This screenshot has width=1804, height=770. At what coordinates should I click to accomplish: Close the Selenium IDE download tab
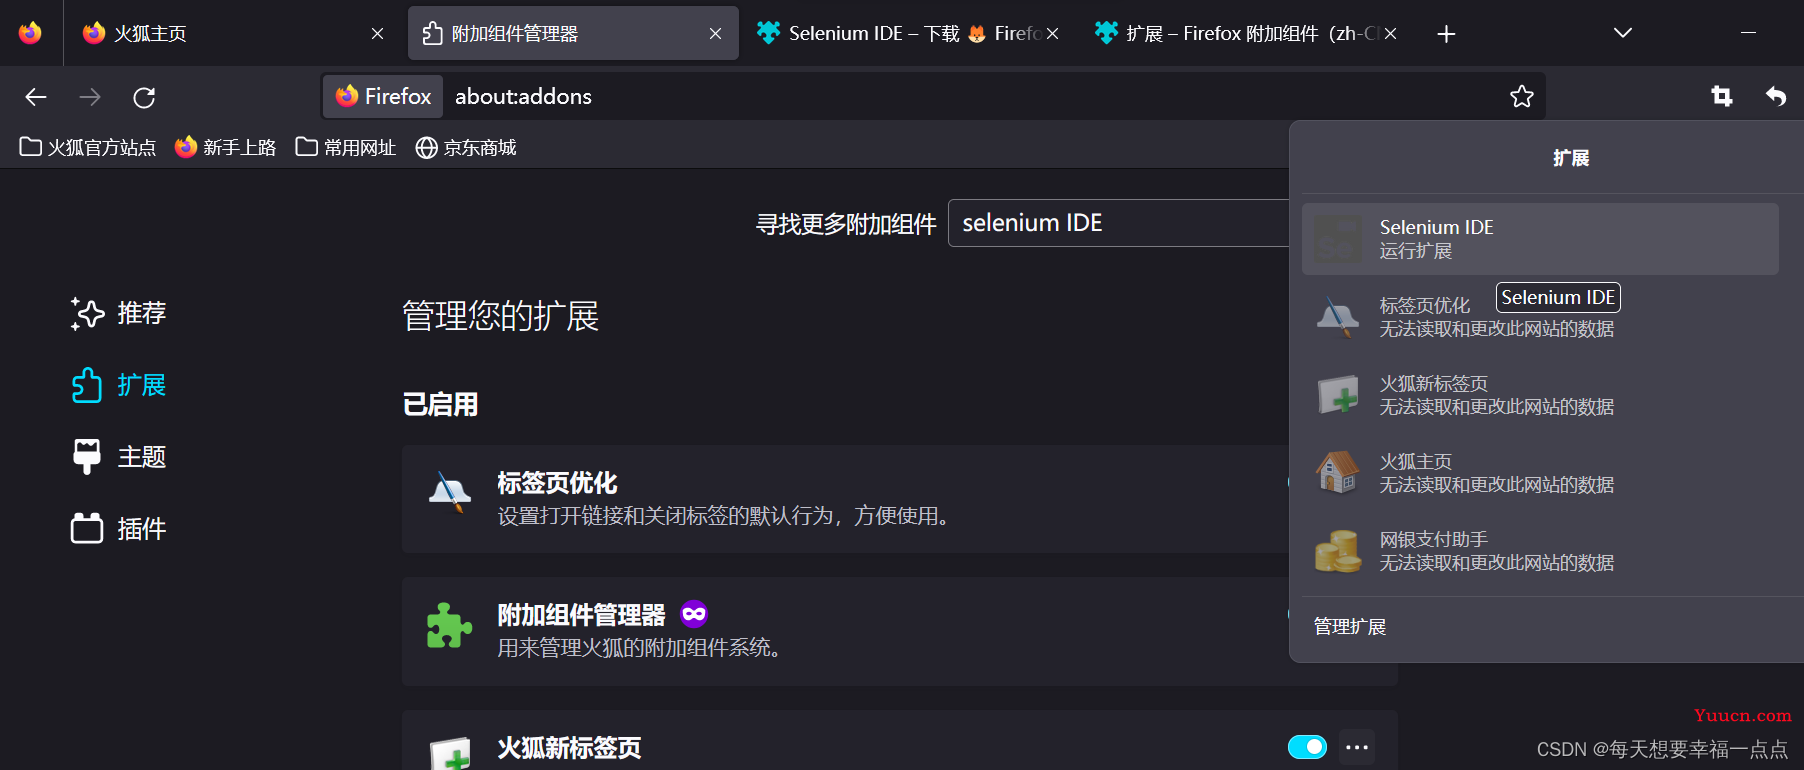coord(1052,34)
